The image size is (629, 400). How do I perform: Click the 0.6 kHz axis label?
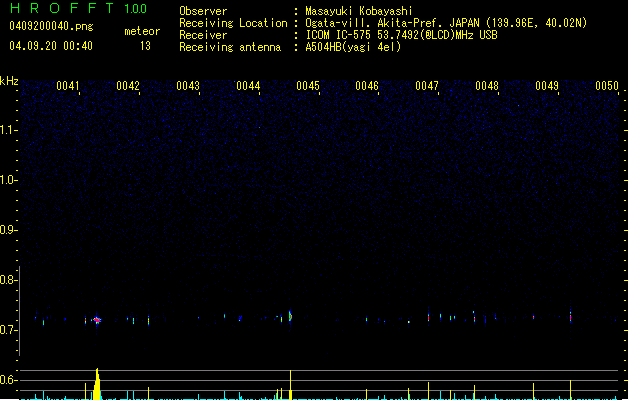tap(8, 380)
